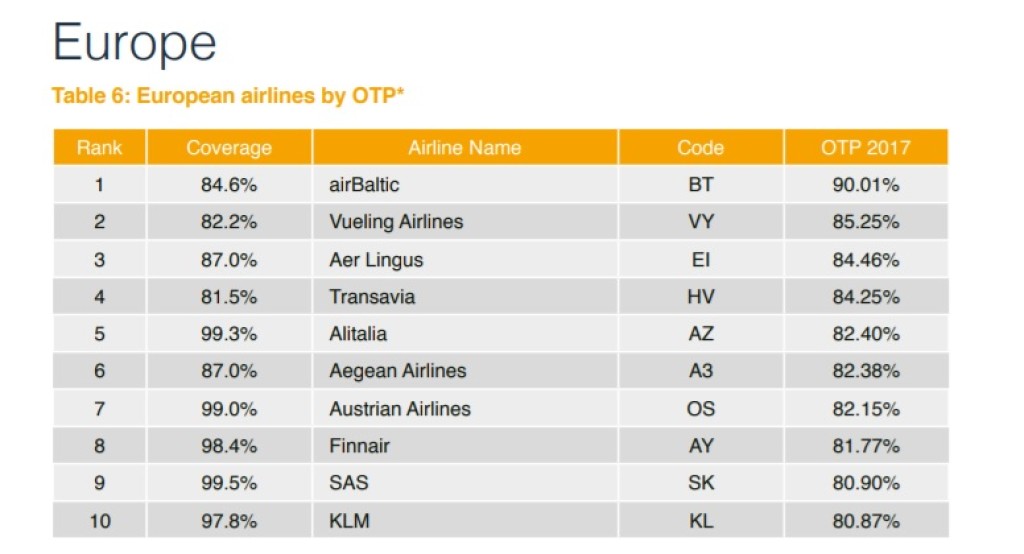
Task: Click the Code column header
Action: (x=700, y=148)
